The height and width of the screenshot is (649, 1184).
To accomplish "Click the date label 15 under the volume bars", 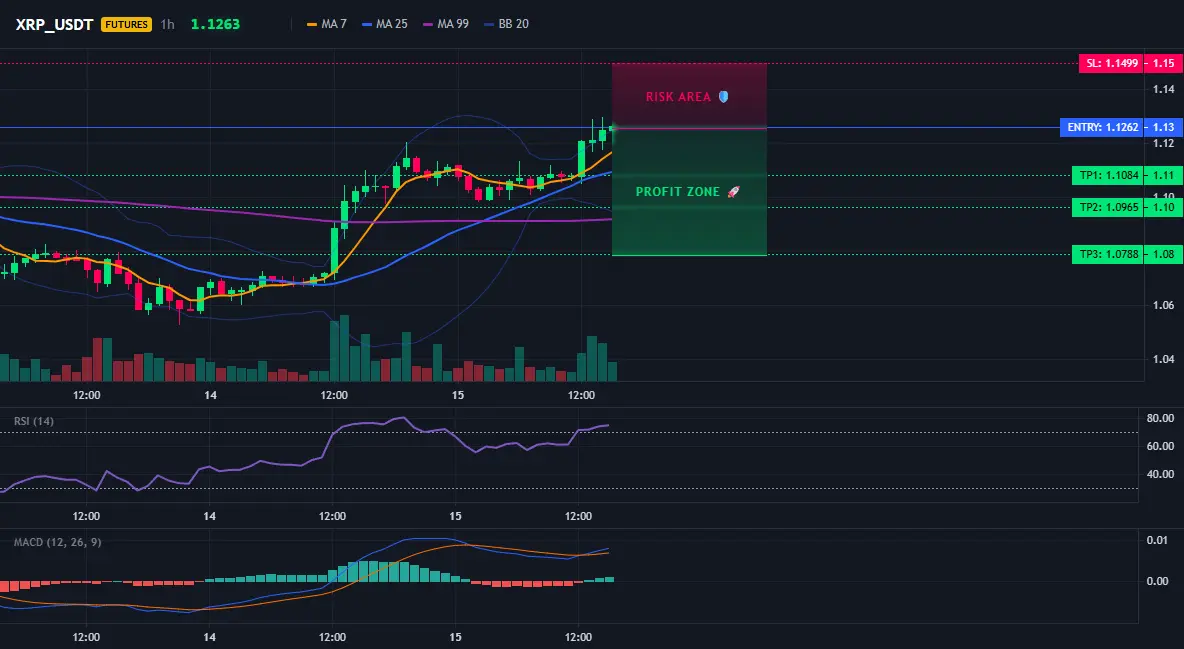I will [x=457, y=395].
